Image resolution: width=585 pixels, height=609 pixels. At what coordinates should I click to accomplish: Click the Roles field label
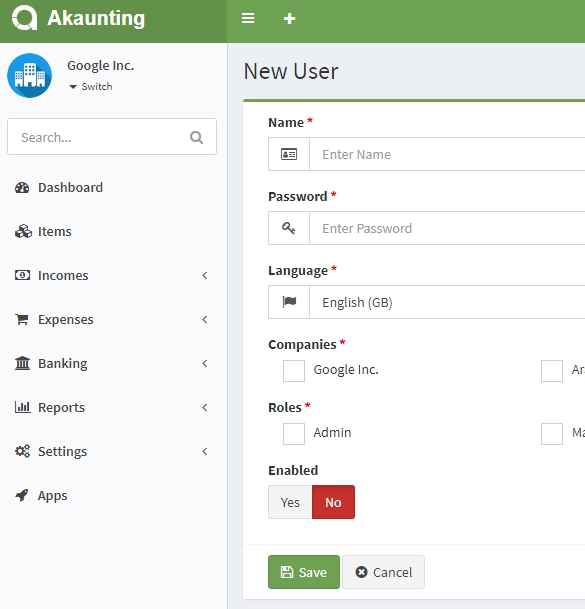(x=285, y=407)
